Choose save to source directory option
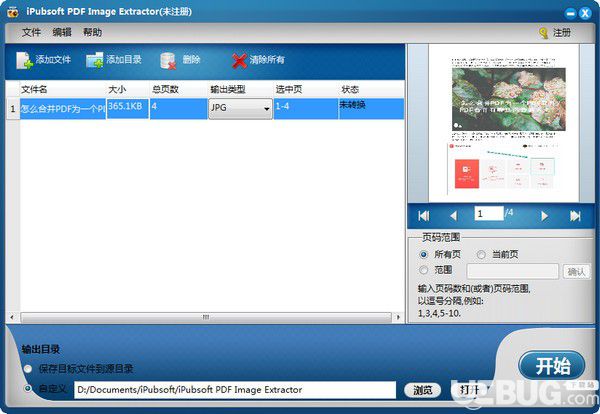This screenshot has width=600, height=414. point(28,369)
